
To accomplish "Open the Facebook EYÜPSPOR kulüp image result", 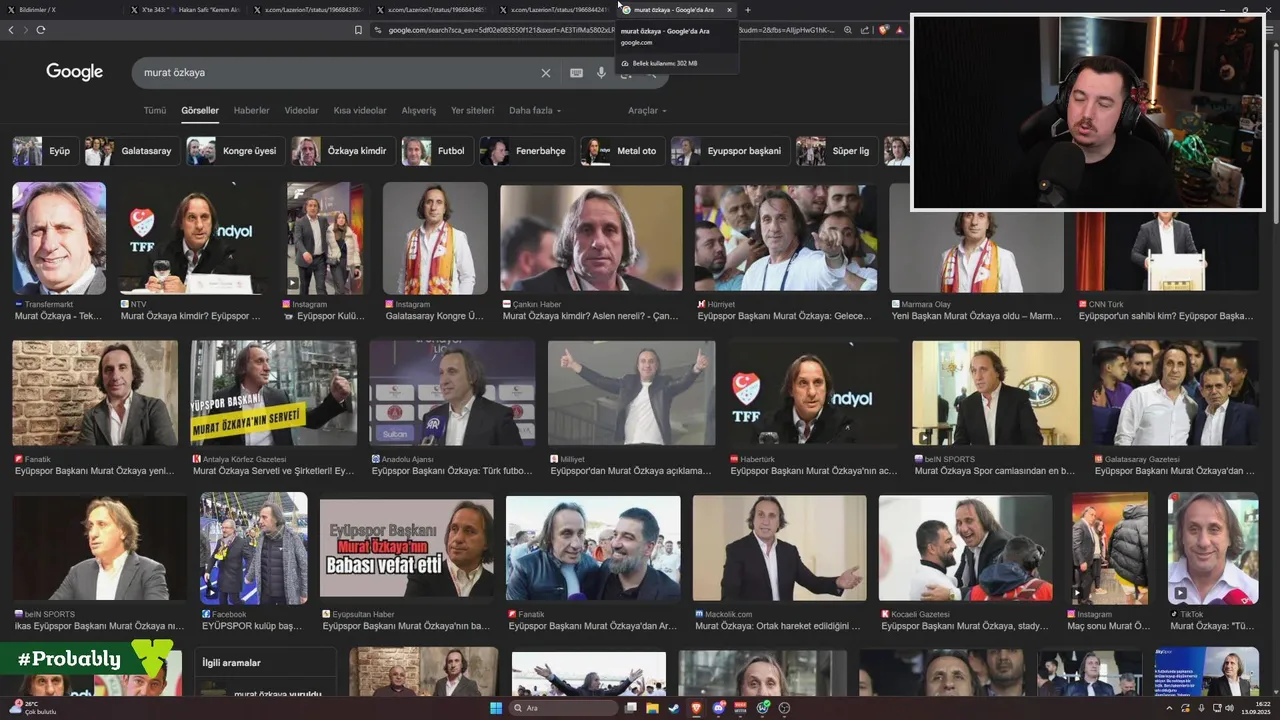I will (254, 549).
